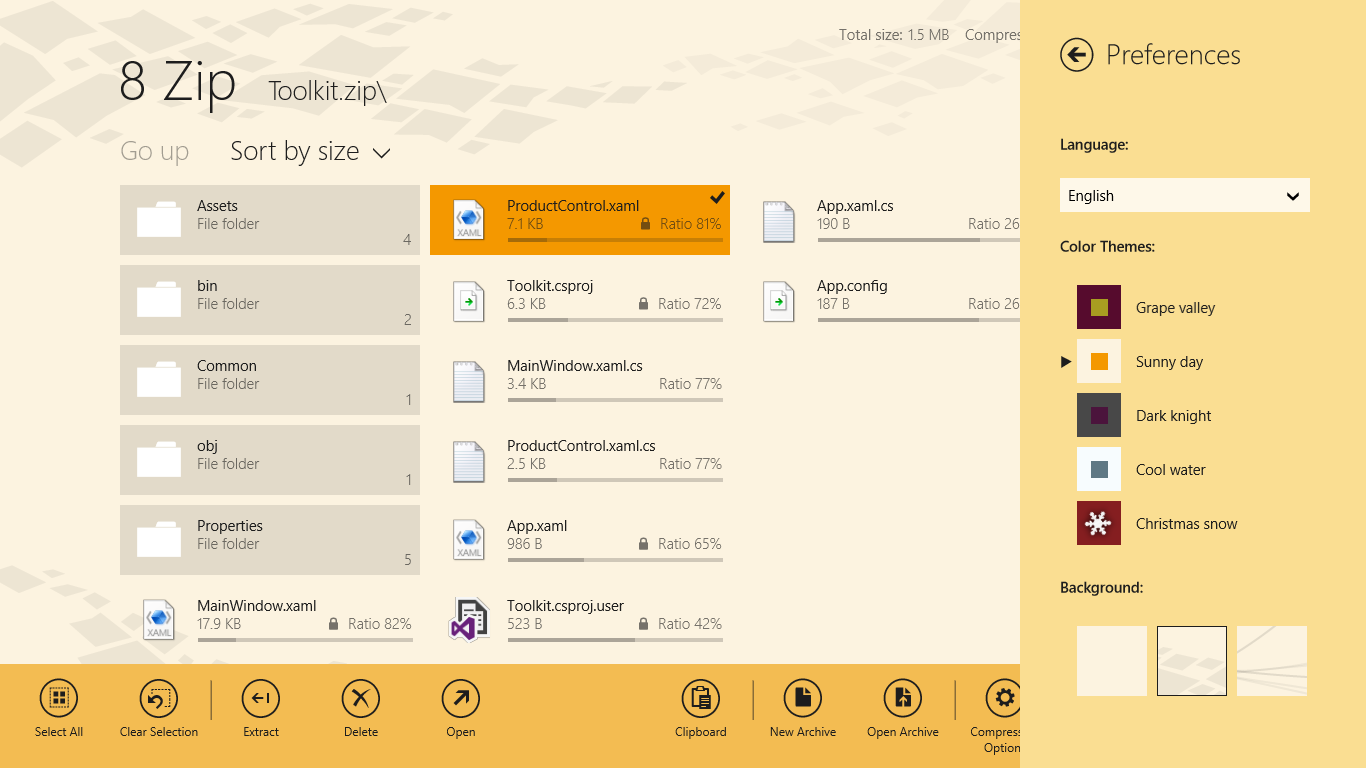1366x768 pixels.
Task: Click the Ratio 42% text
Action: (690, 624)
